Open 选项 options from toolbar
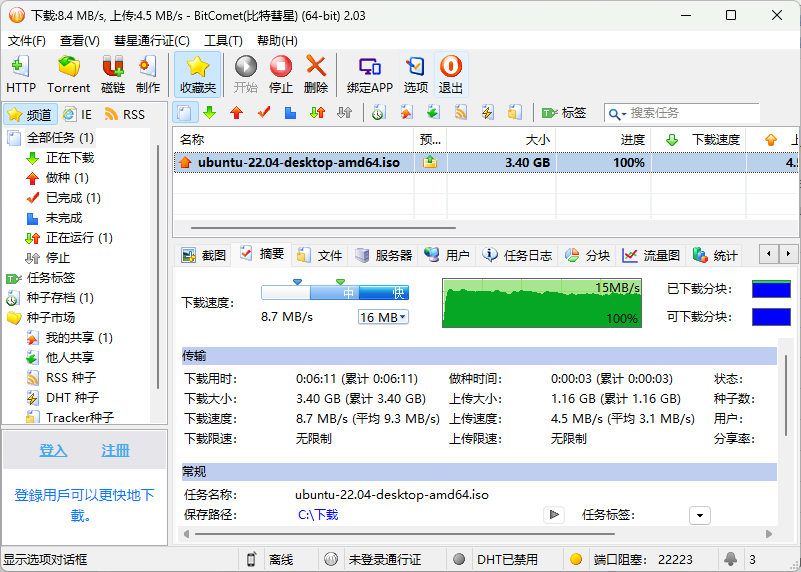801x572 pixels. coord(415,75)
